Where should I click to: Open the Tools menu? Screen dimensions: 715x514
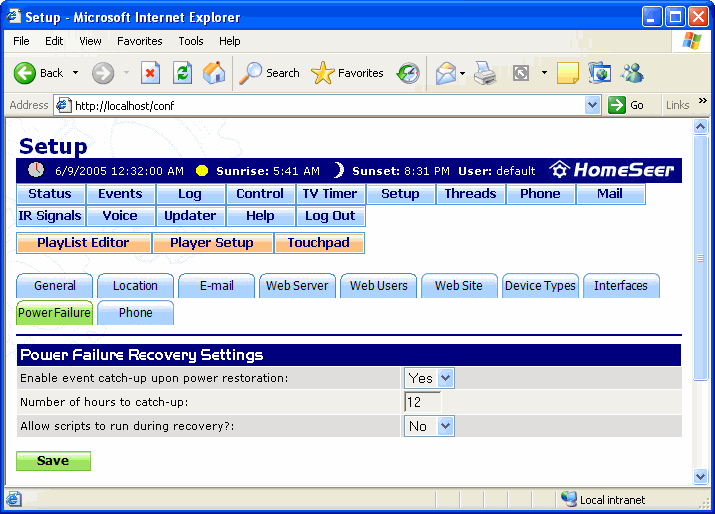coord(191,41)
